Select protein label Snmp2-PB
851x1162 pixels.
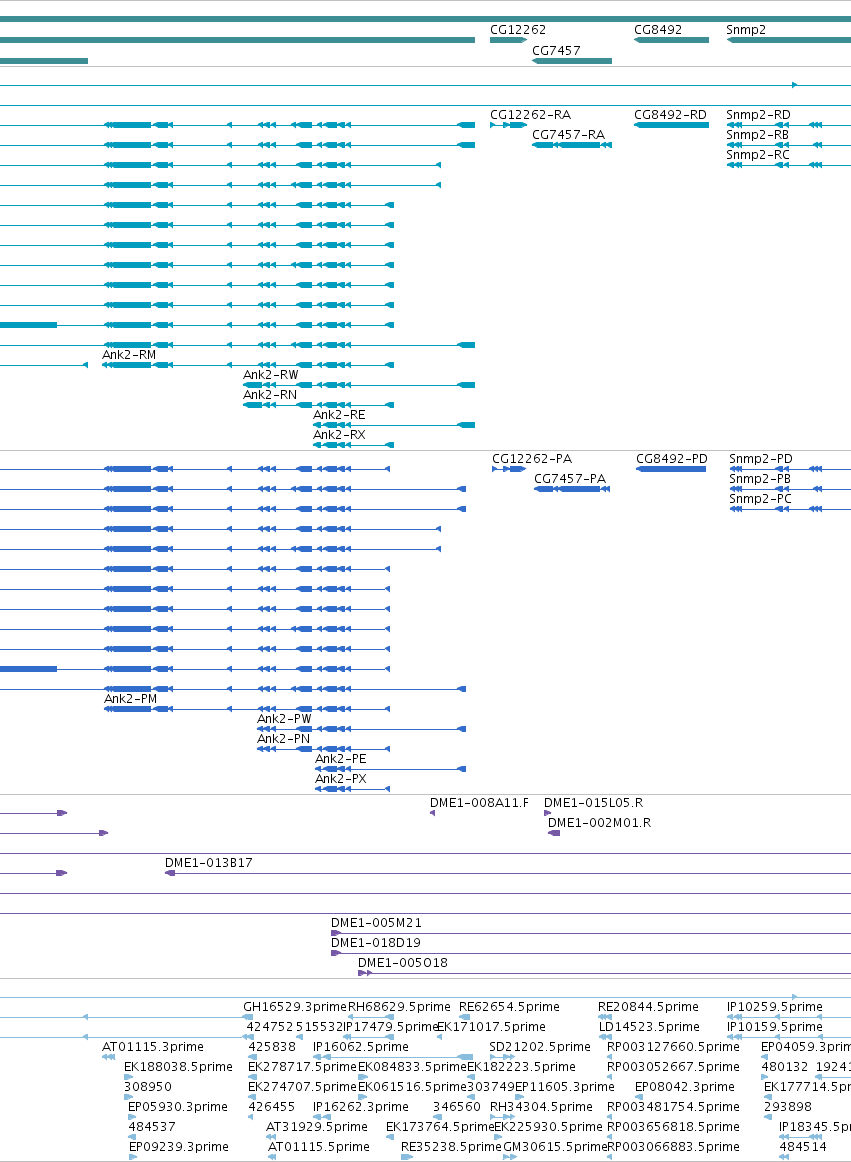tap(760, 479)
